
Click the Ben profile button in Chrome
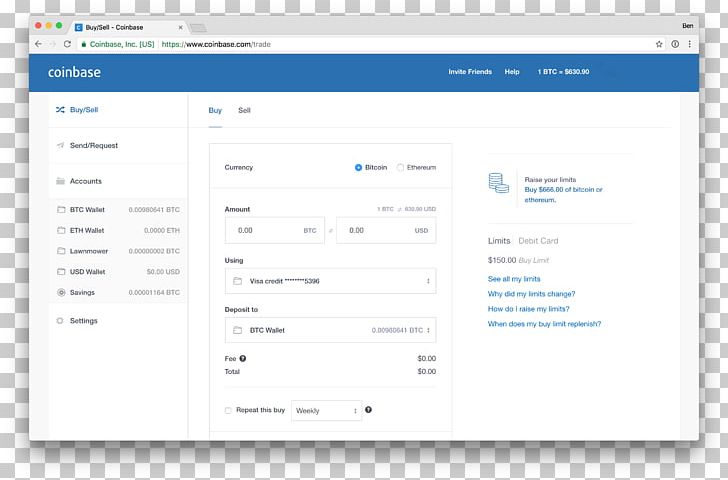688,26
